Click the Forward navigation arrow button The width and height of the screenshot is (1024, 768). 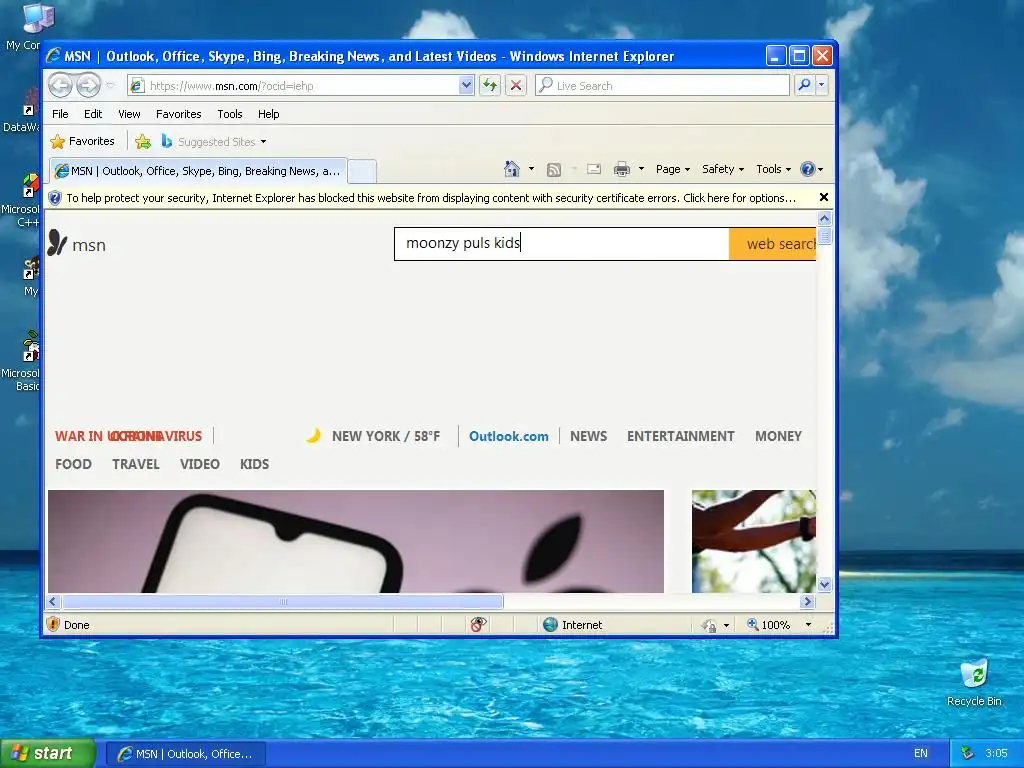pyautogui.click(x=88, y=86)
